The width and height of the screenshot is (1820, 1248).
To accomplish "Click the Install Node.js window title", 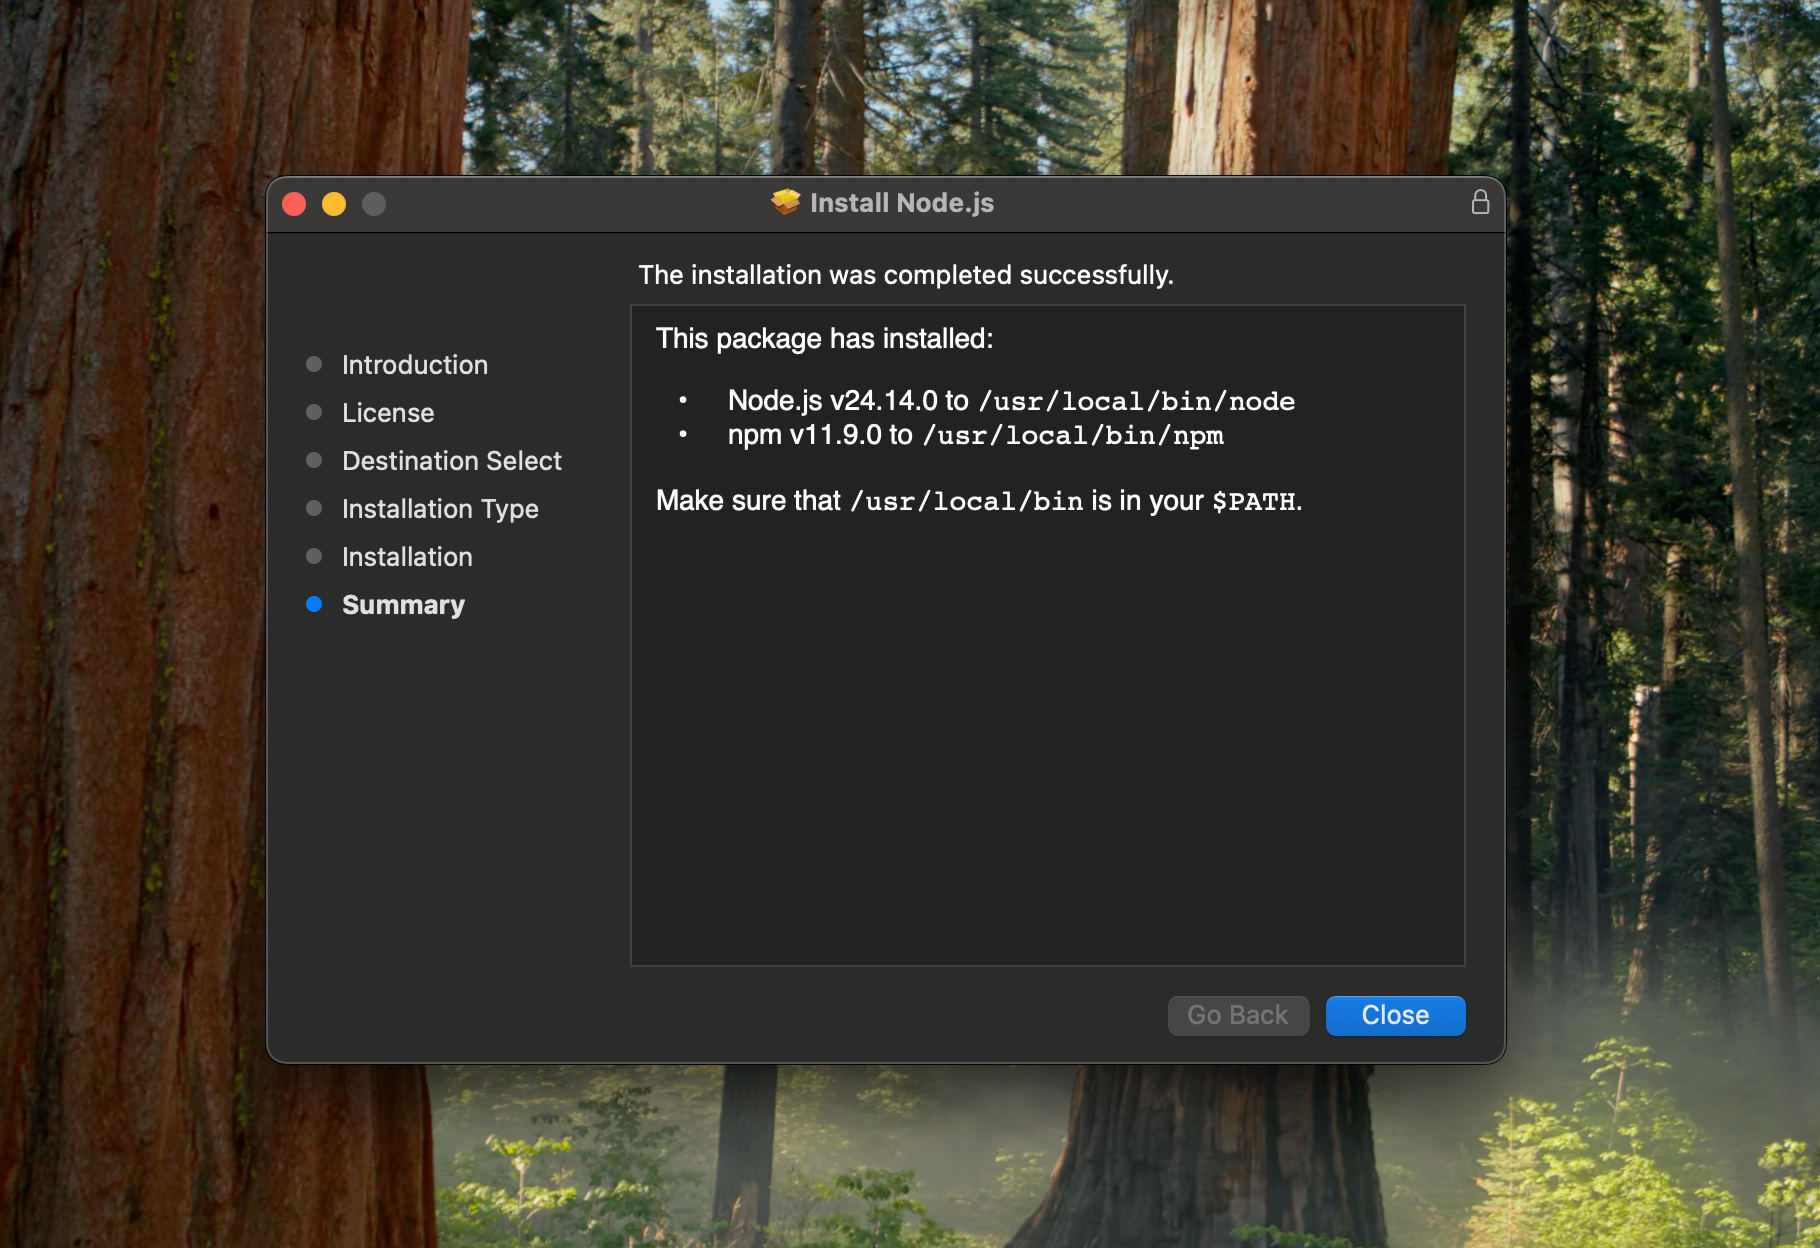I will (x=902, y=203).
